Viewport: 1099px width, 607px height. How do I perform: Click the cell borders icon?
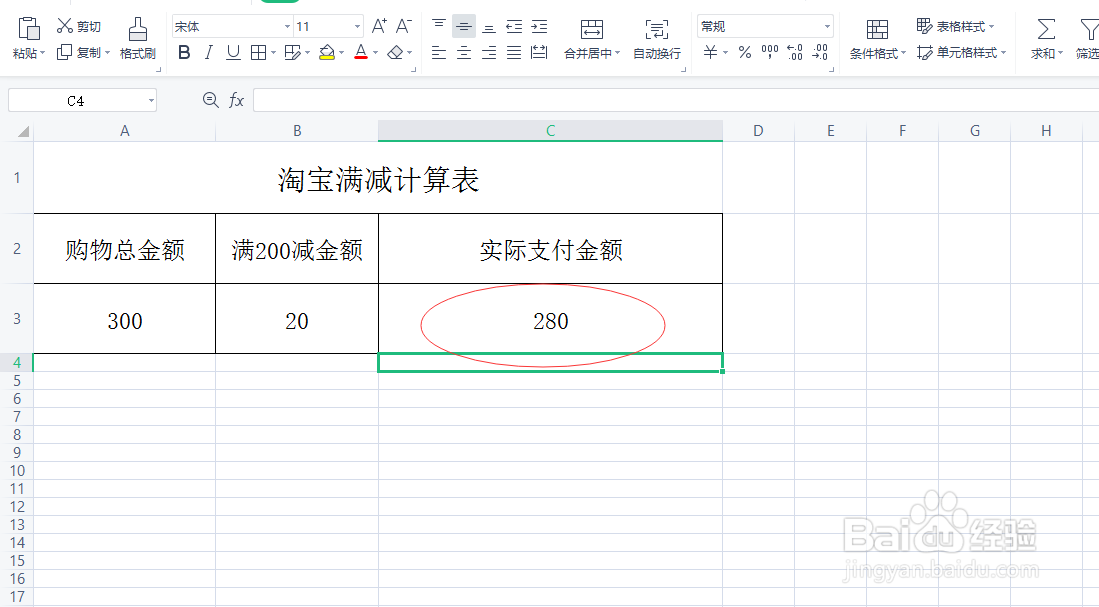coord(259,53)
